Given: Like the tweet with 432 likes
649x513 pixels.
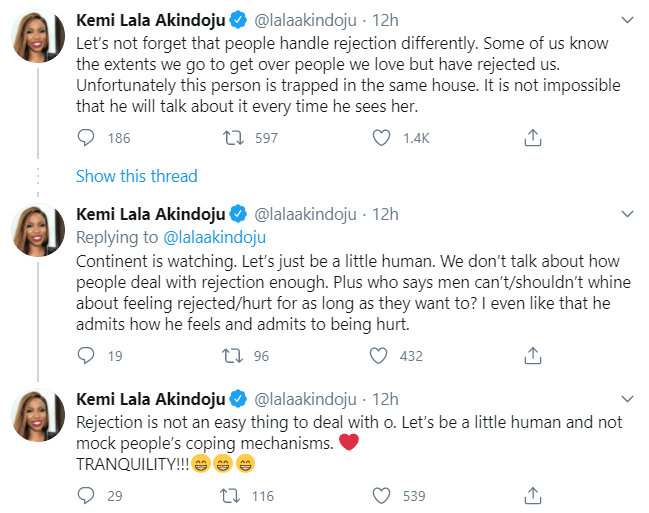Looking at the screenshot, I should (x=379, y=355).
